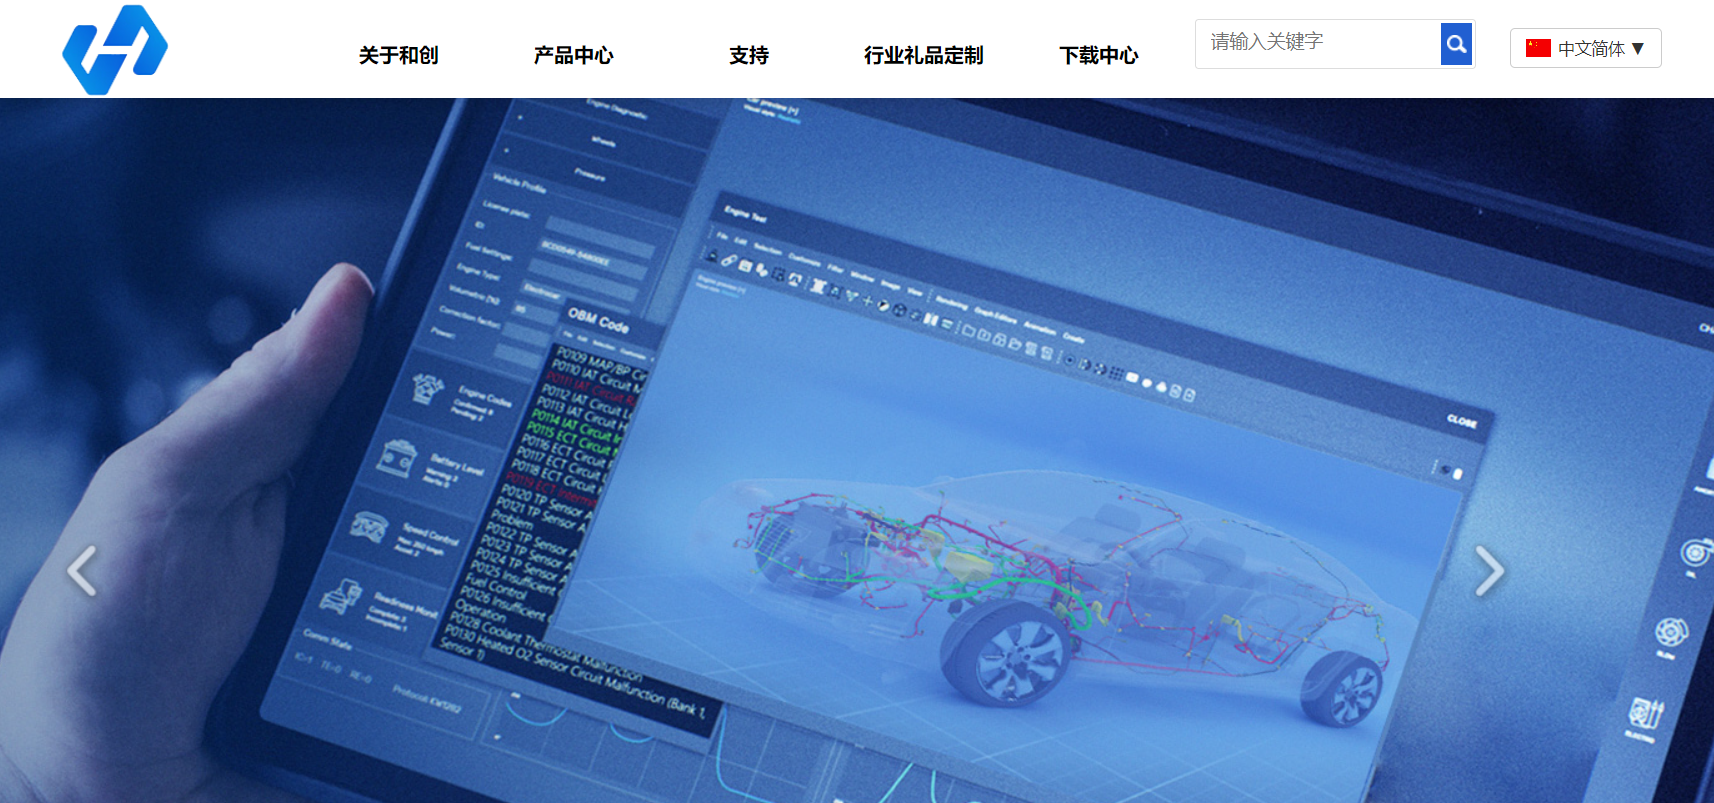
Task: Go to the previous banner slide
Action: pyautogui.click(x=82, y=571)
